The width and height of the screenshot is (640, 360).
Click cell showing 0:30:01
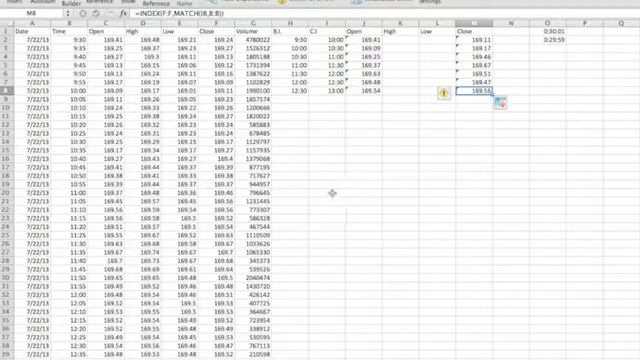pos(547,31)
